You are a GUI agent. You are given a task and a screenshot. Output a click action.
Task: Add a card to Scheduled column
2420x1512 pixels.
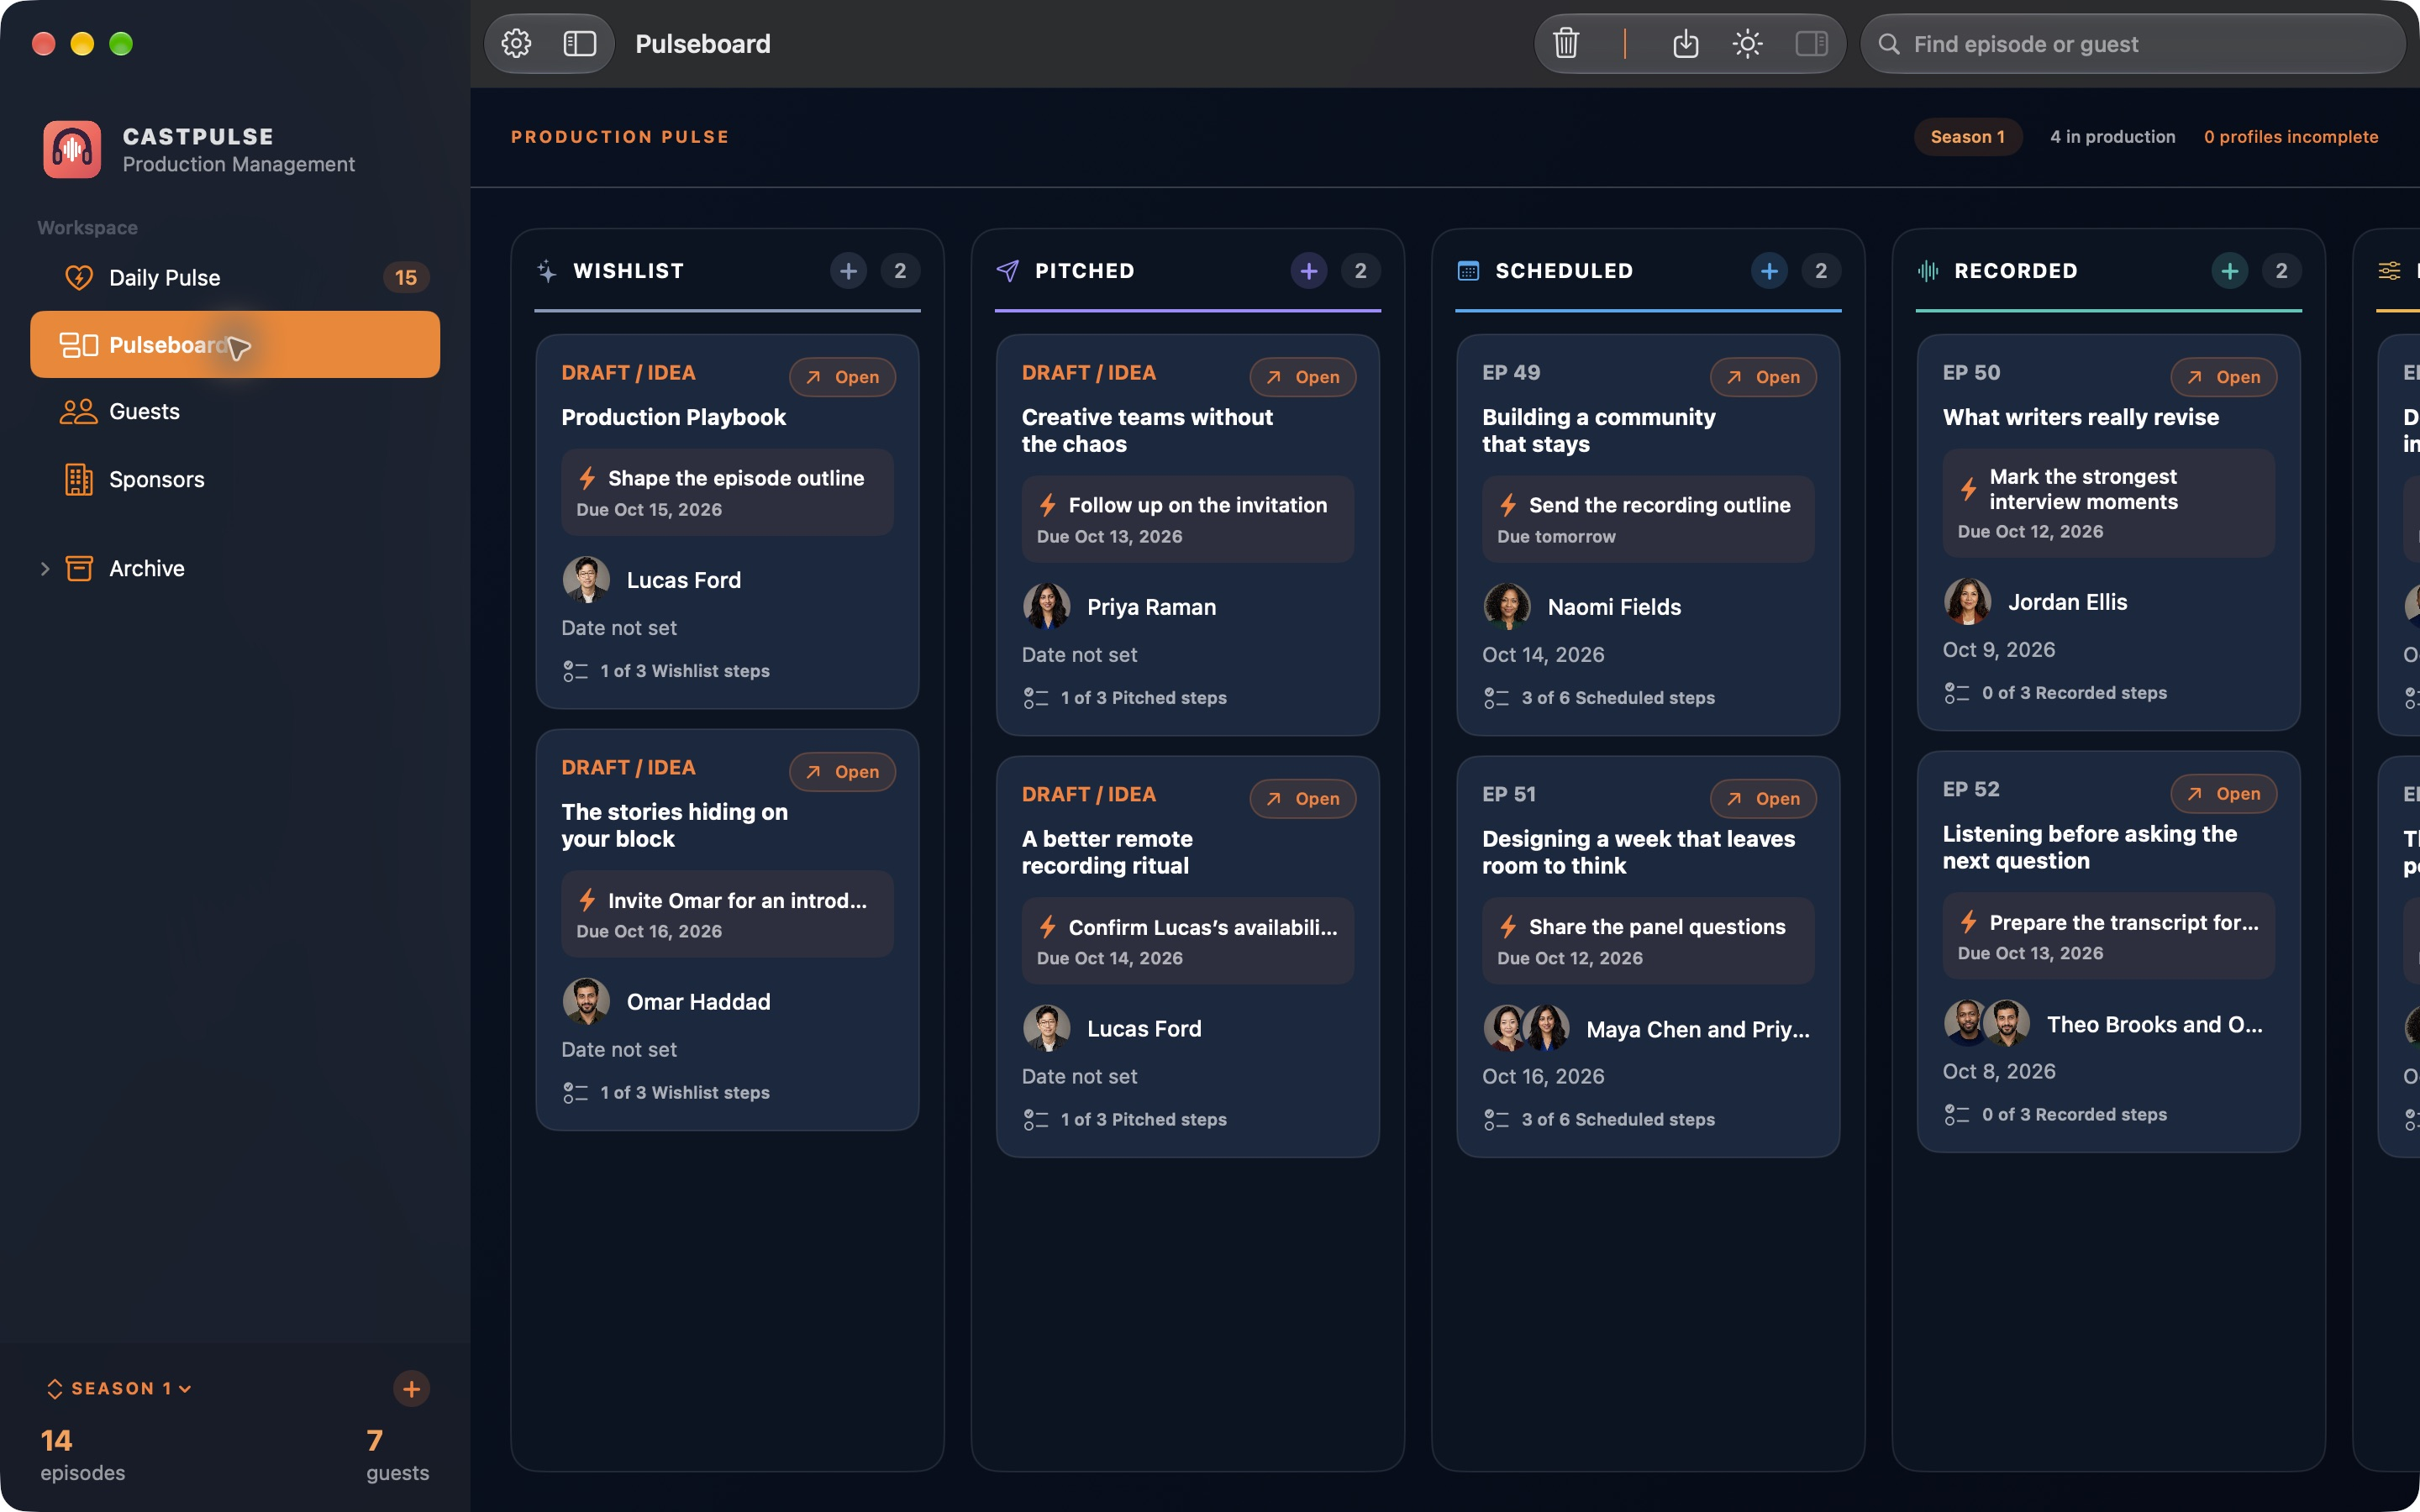(1769, 271)
